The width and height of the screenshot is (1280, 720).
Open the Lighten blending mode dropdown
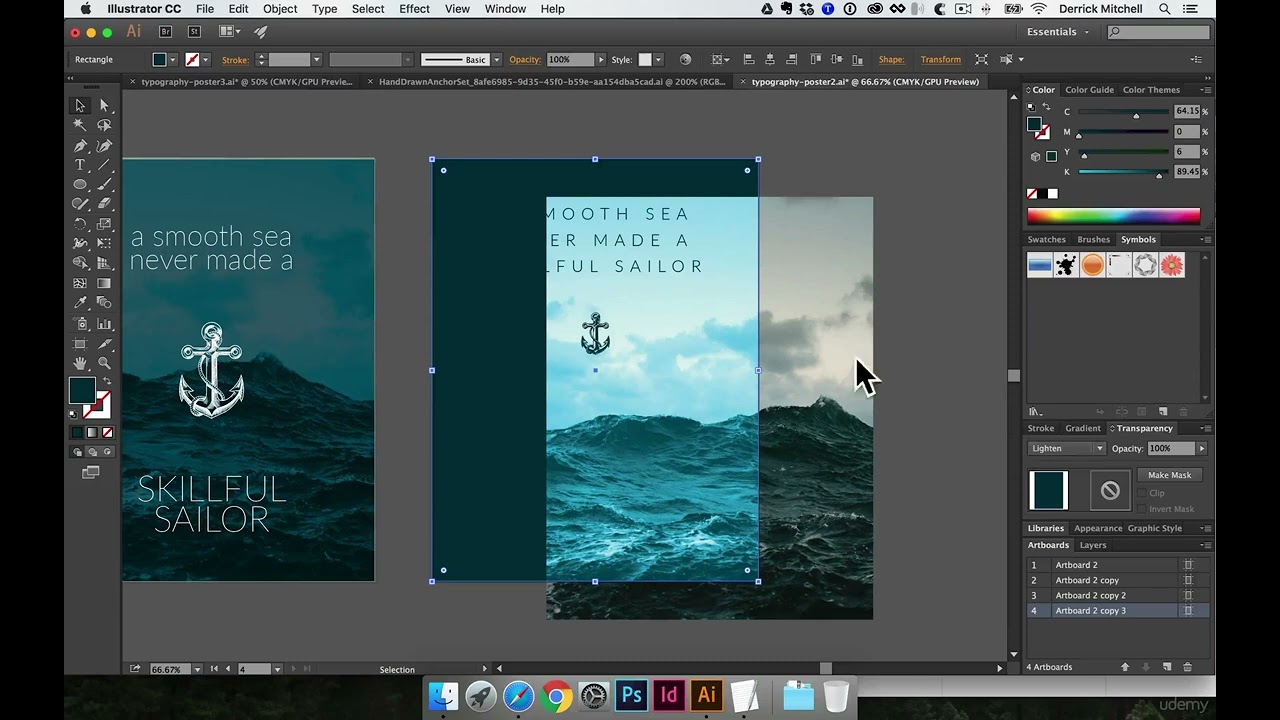1067,448
